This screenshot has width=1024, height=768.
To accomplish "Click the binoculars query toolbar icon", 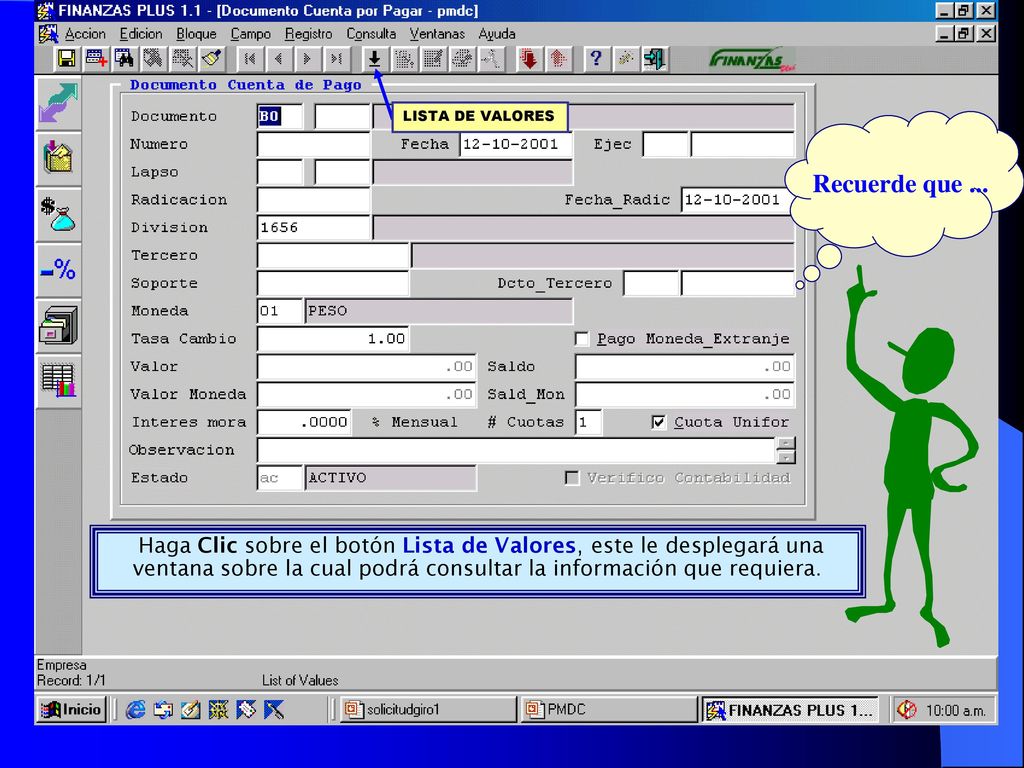I will point(124,59).
